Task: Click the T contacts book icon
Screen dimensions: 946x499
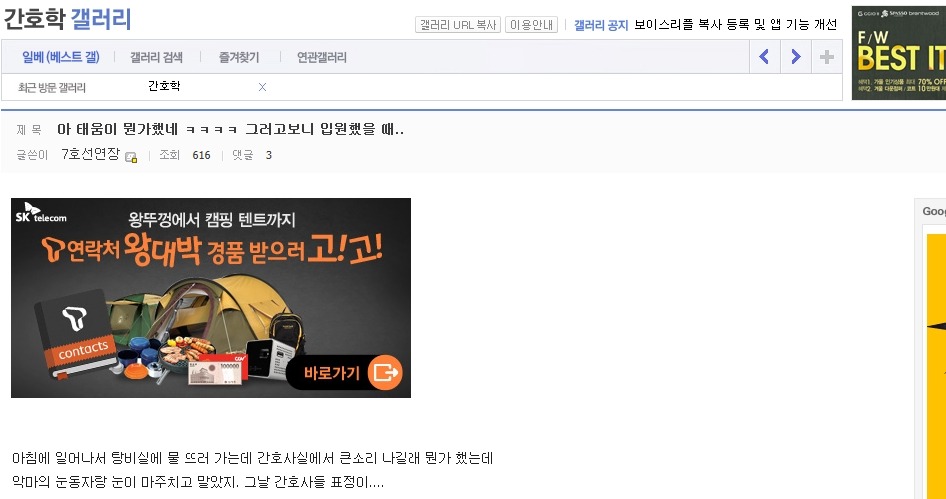Action: pyautogui.click(x=75, y=333)
